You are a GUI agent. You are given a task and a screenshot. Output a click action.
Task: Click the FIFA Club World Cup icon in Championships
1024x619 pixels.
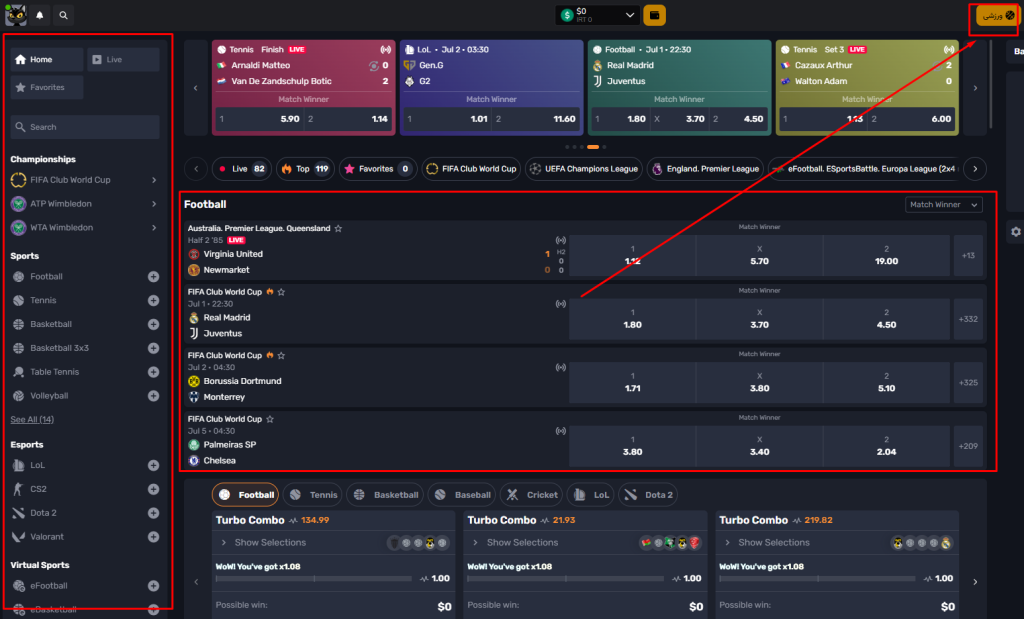(18, 180)
